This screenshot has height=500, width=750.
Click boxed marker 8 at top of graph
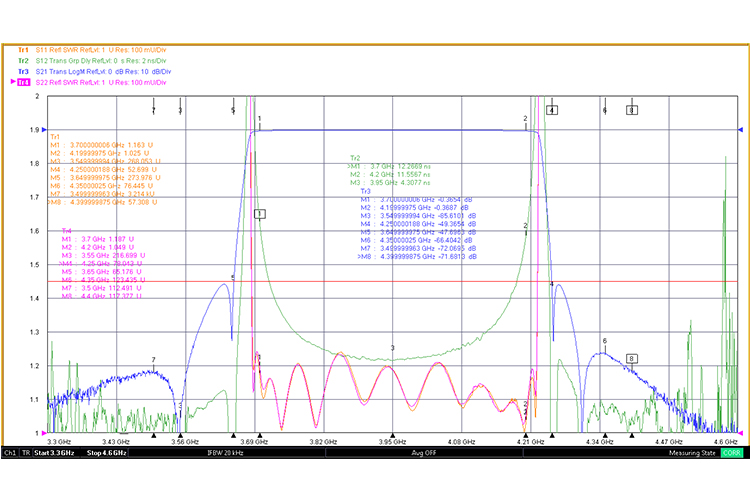tap(632, 110)
